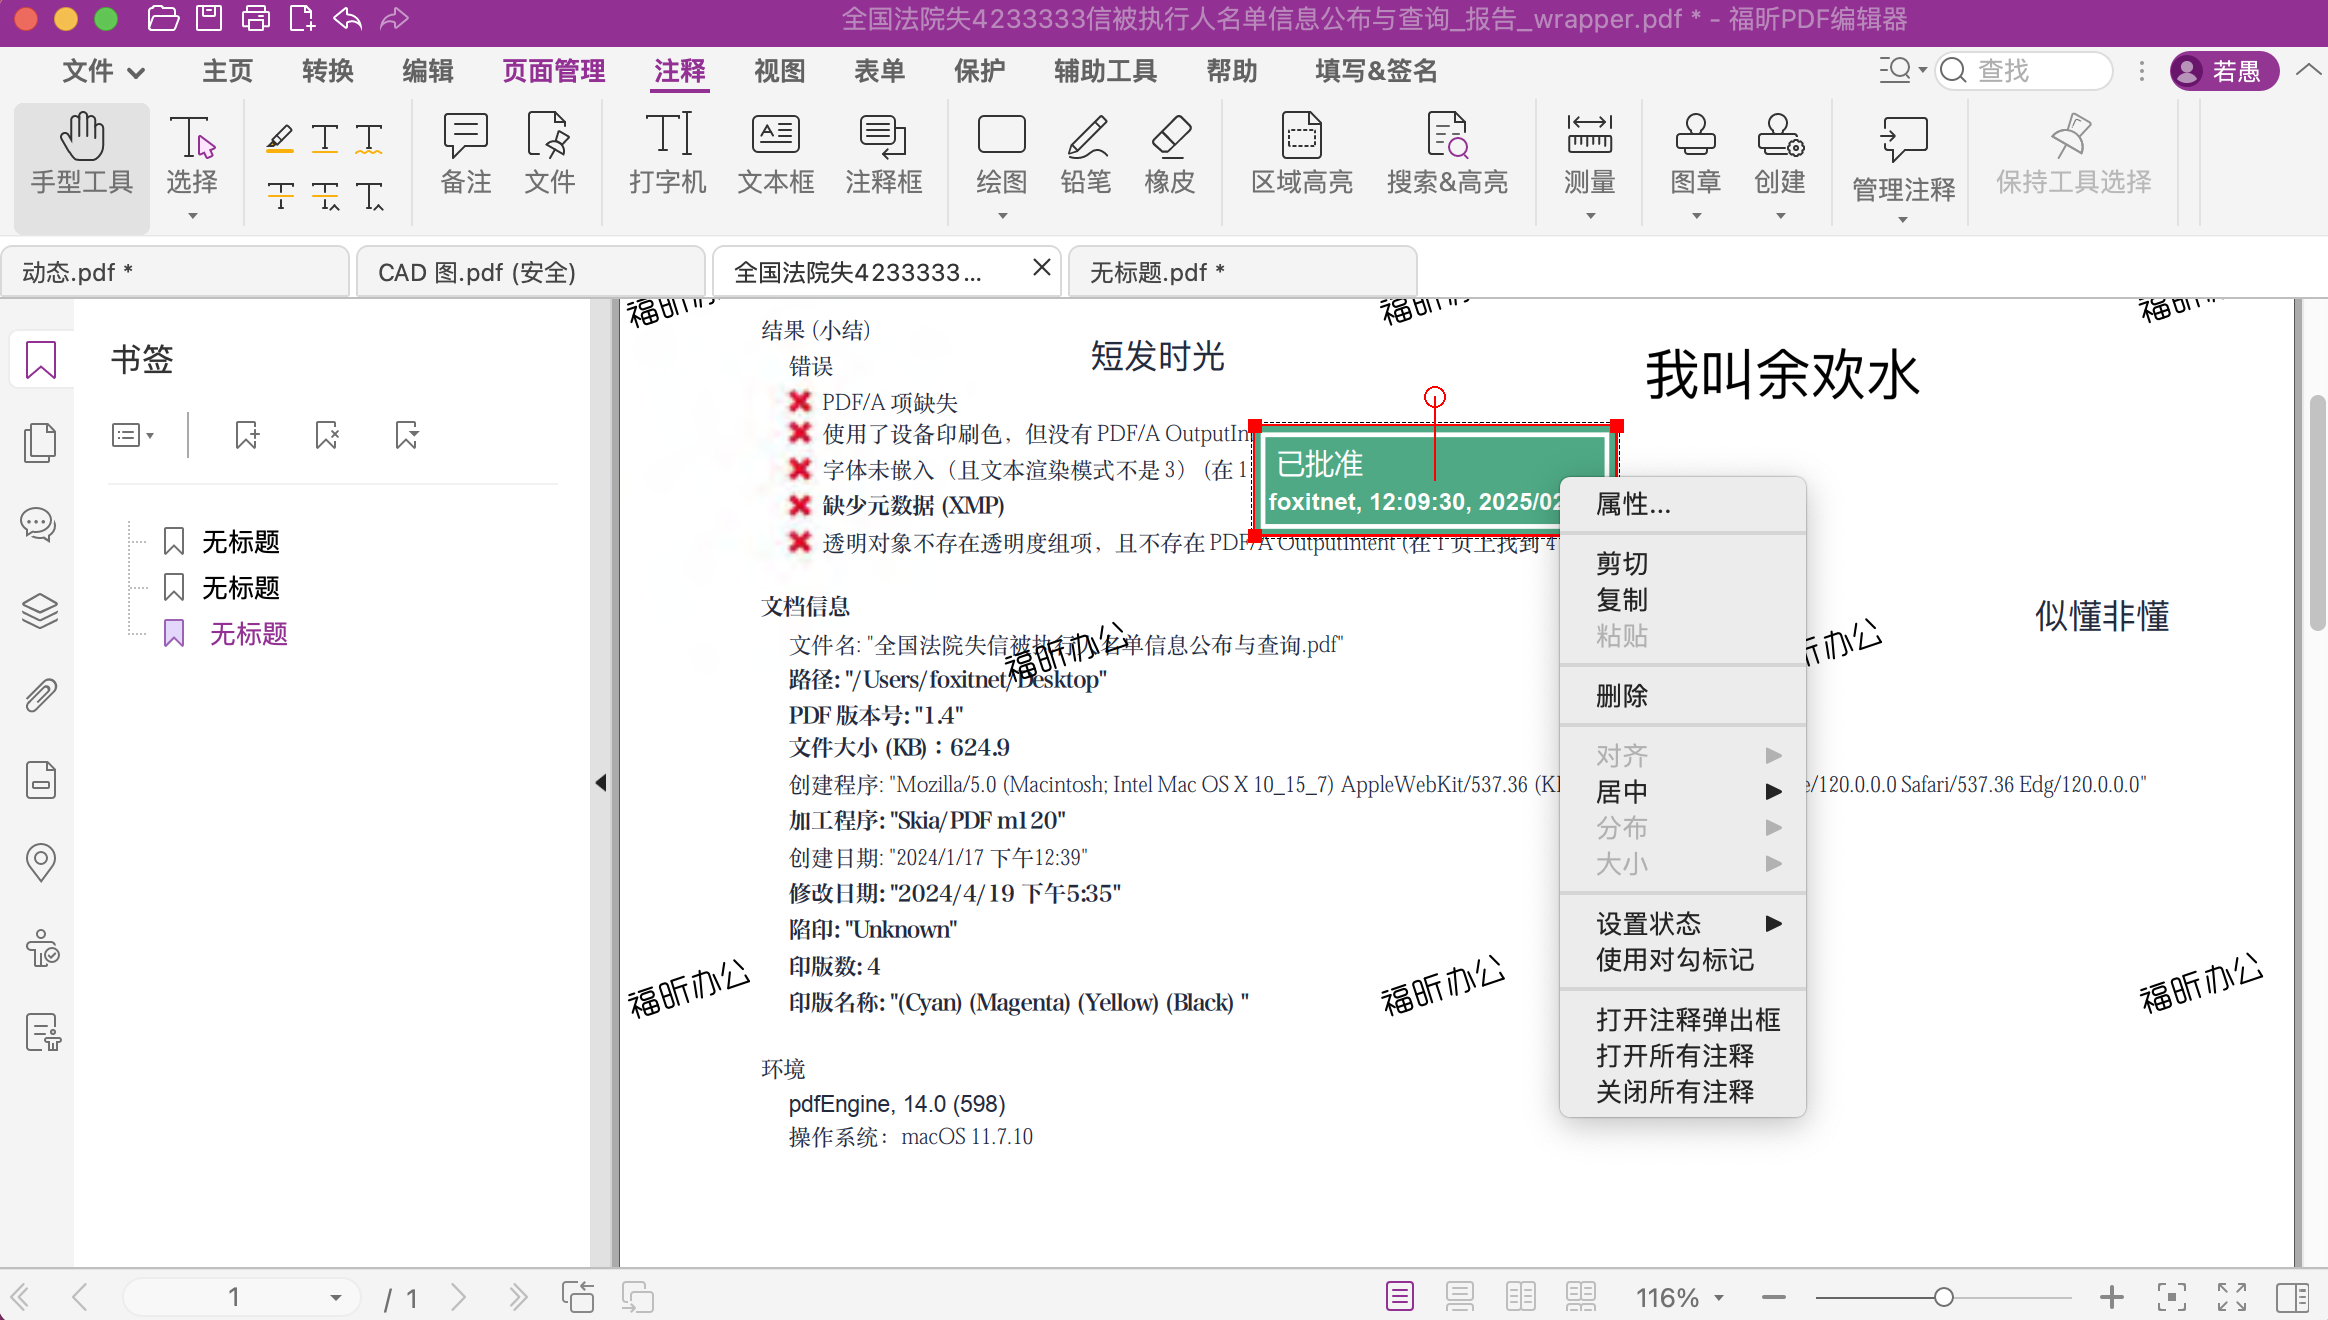The width and height of the screenshot is (2328, 1320).
Task: Open the Attachments paperclip sidebar panel
Action: click(41, 695)
